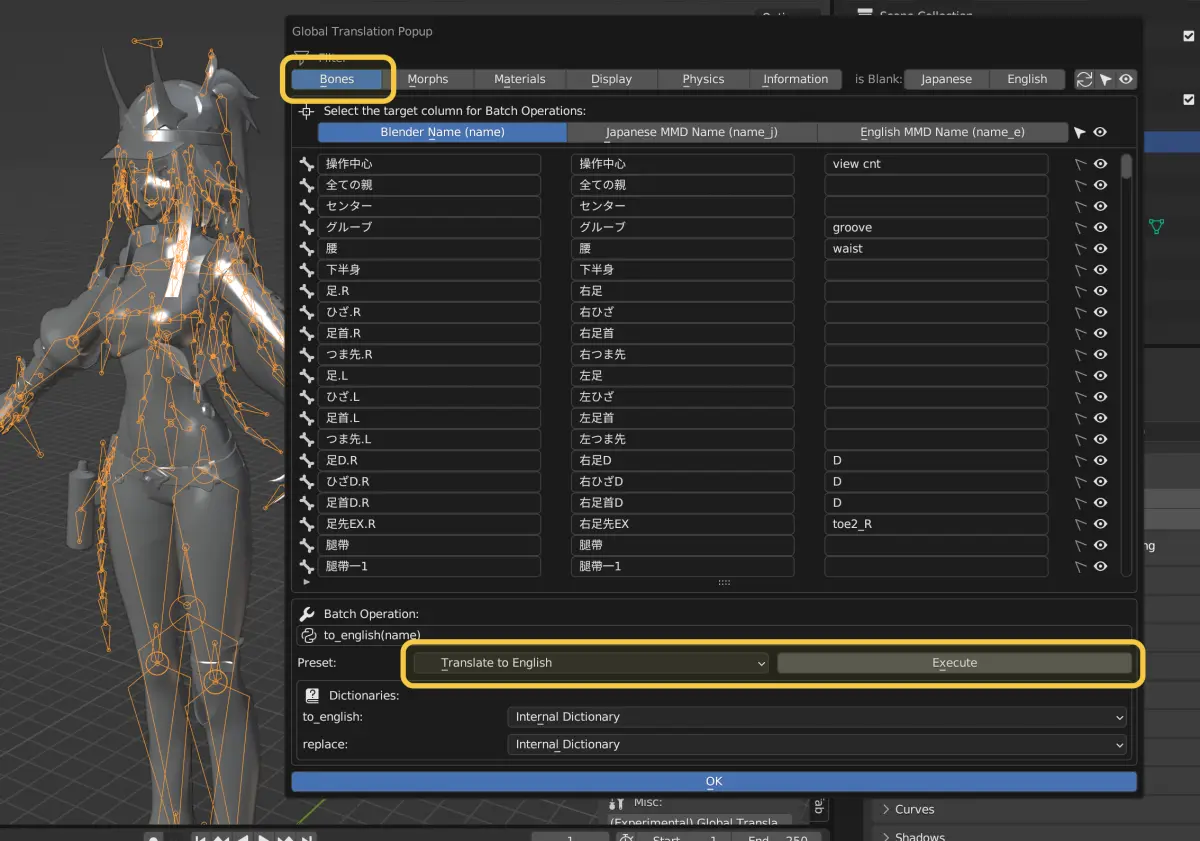Click the bone icon of the 腰 row
Image resolution: width=1200 pixels, height=841 pixels.
coord(307,248)
